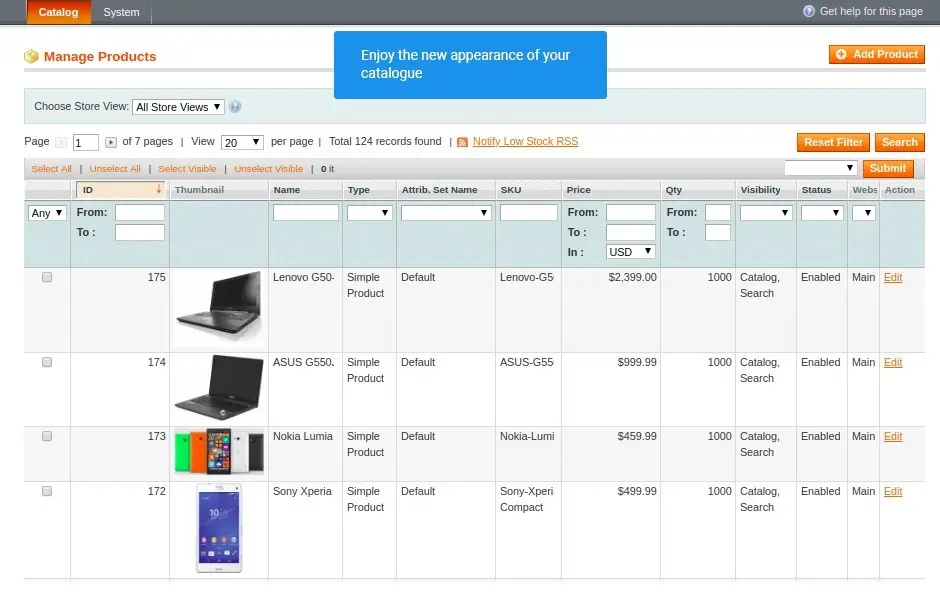Click the Lenovo G50 laptop thumbnail
This screenshot has width=940, height=602.
[x=219, y=308]
